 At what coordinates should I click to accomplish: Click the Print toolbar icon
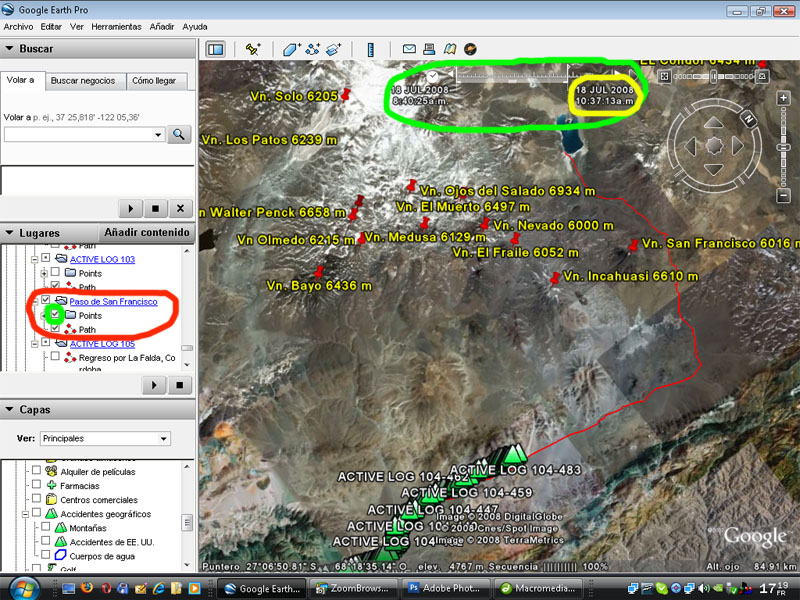[429, 48]
